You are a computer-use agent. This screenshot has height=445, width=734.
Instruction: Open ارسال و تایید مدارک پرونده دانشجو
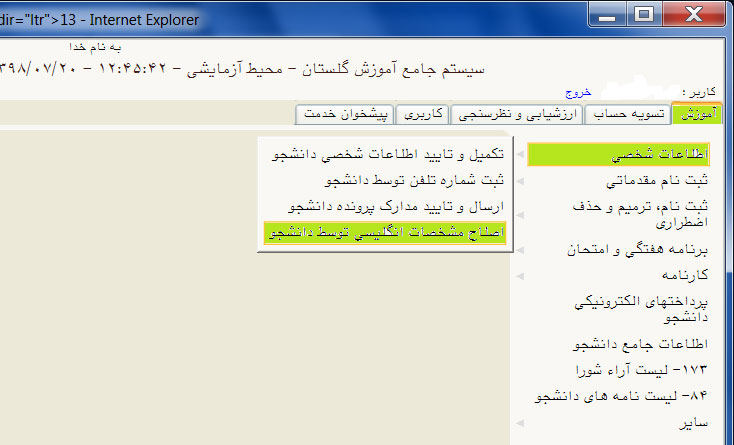397,206
